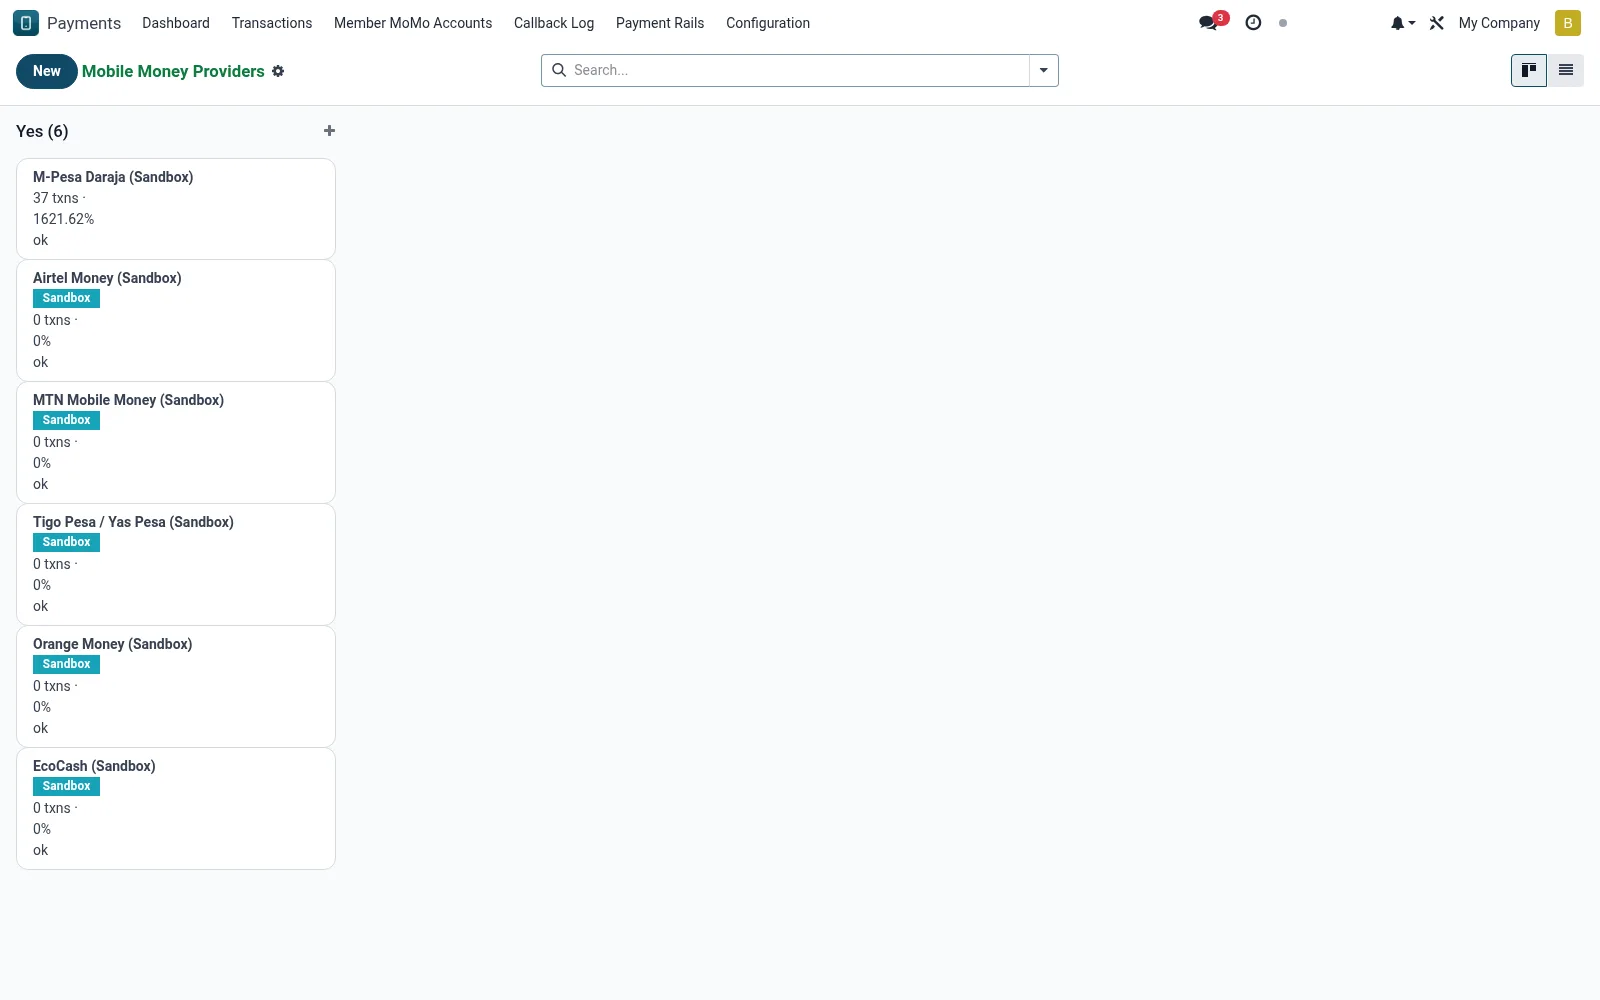Viewport: 1600px width, 1000px height.
Task: Click the Sandbox badge on EcoCash card
Action: click(x=66, y=786)
